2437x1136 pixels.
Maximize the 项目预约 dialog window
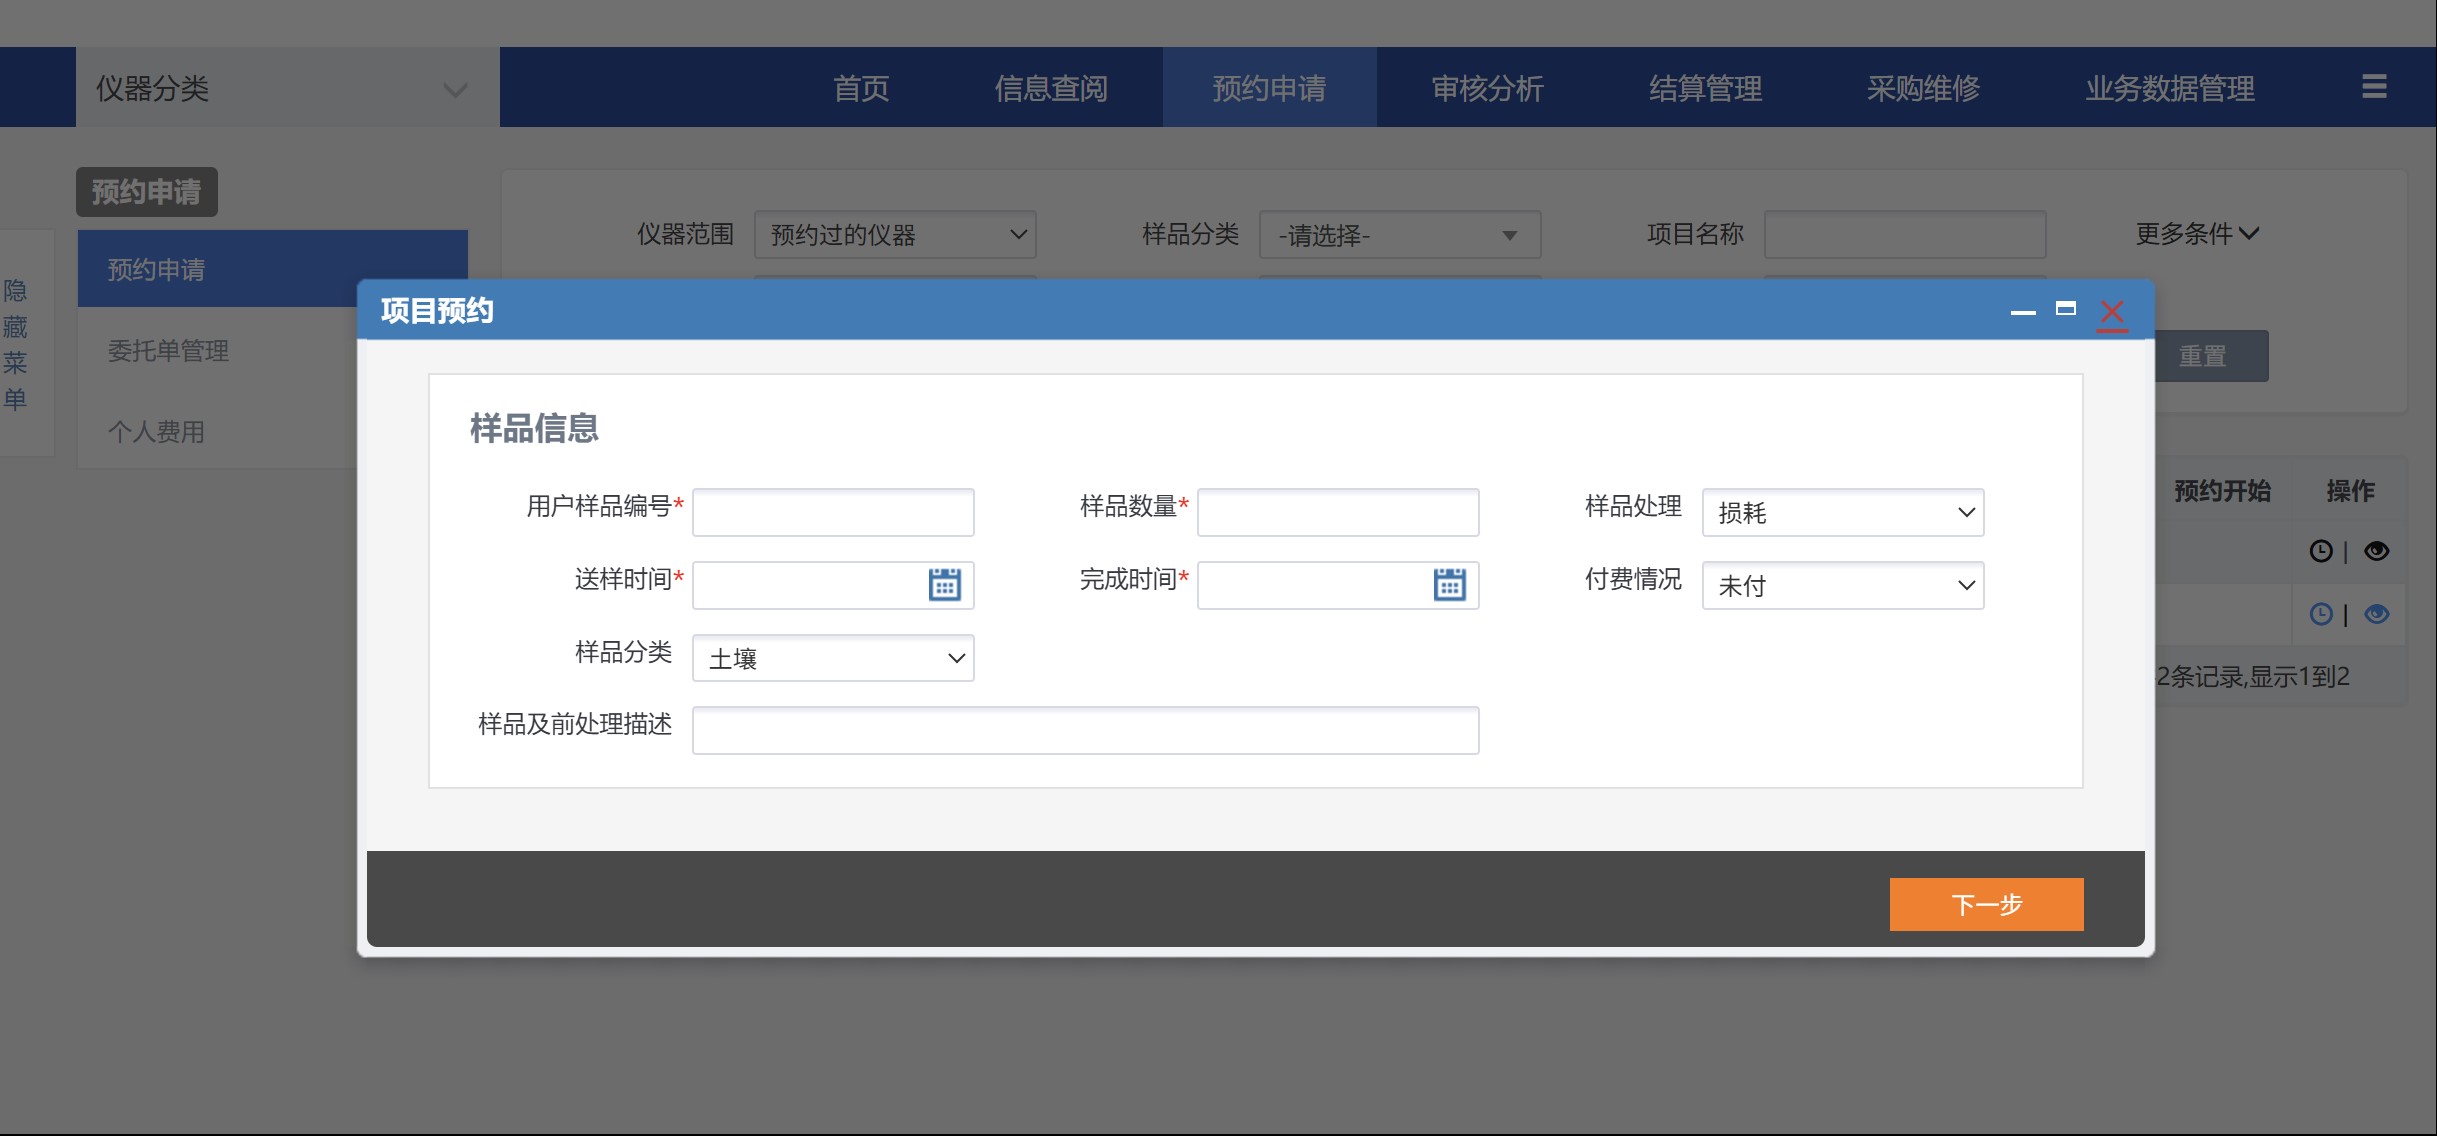click(x=2066, y=309)
